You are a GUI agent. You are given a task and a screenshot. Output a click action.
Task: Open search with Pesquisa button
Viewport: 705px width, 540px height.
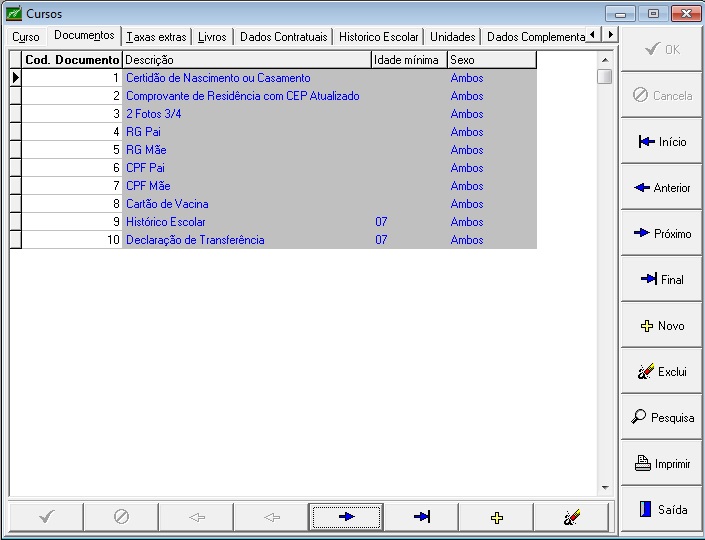[662, 418]
